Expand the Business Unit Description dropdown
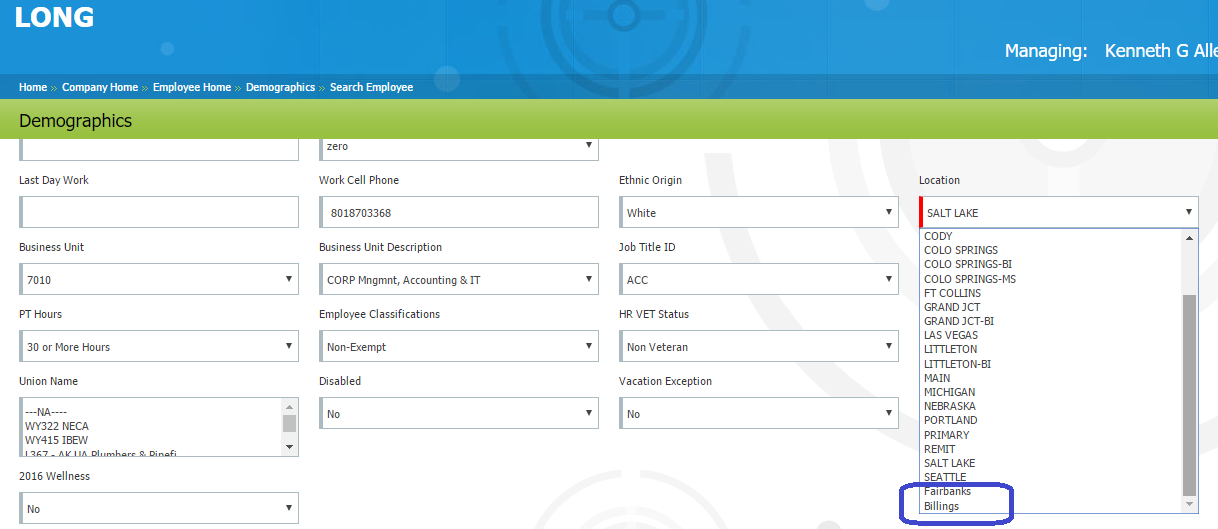The height and width of the screenshot is (529, 1218). [458, 280]
